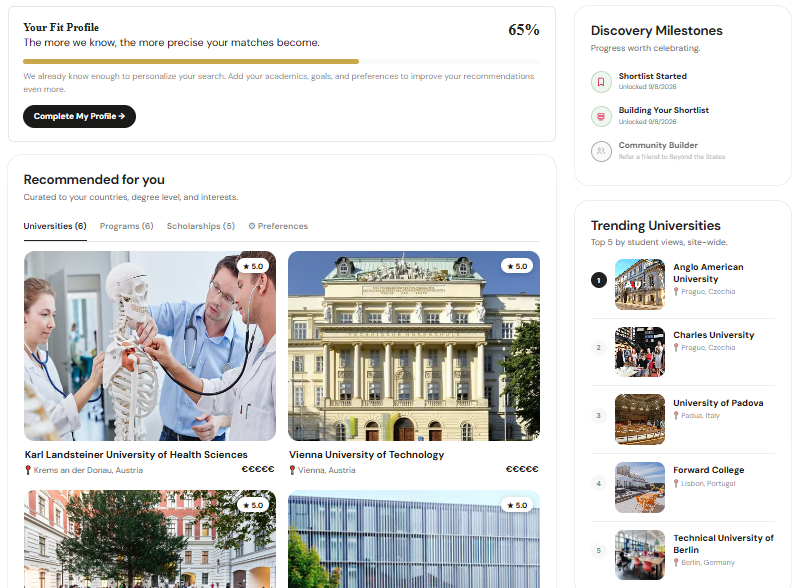Click the location pin beside Krems an der Donau
Viewport: 802px width, 588px height.
pos(28,470)
